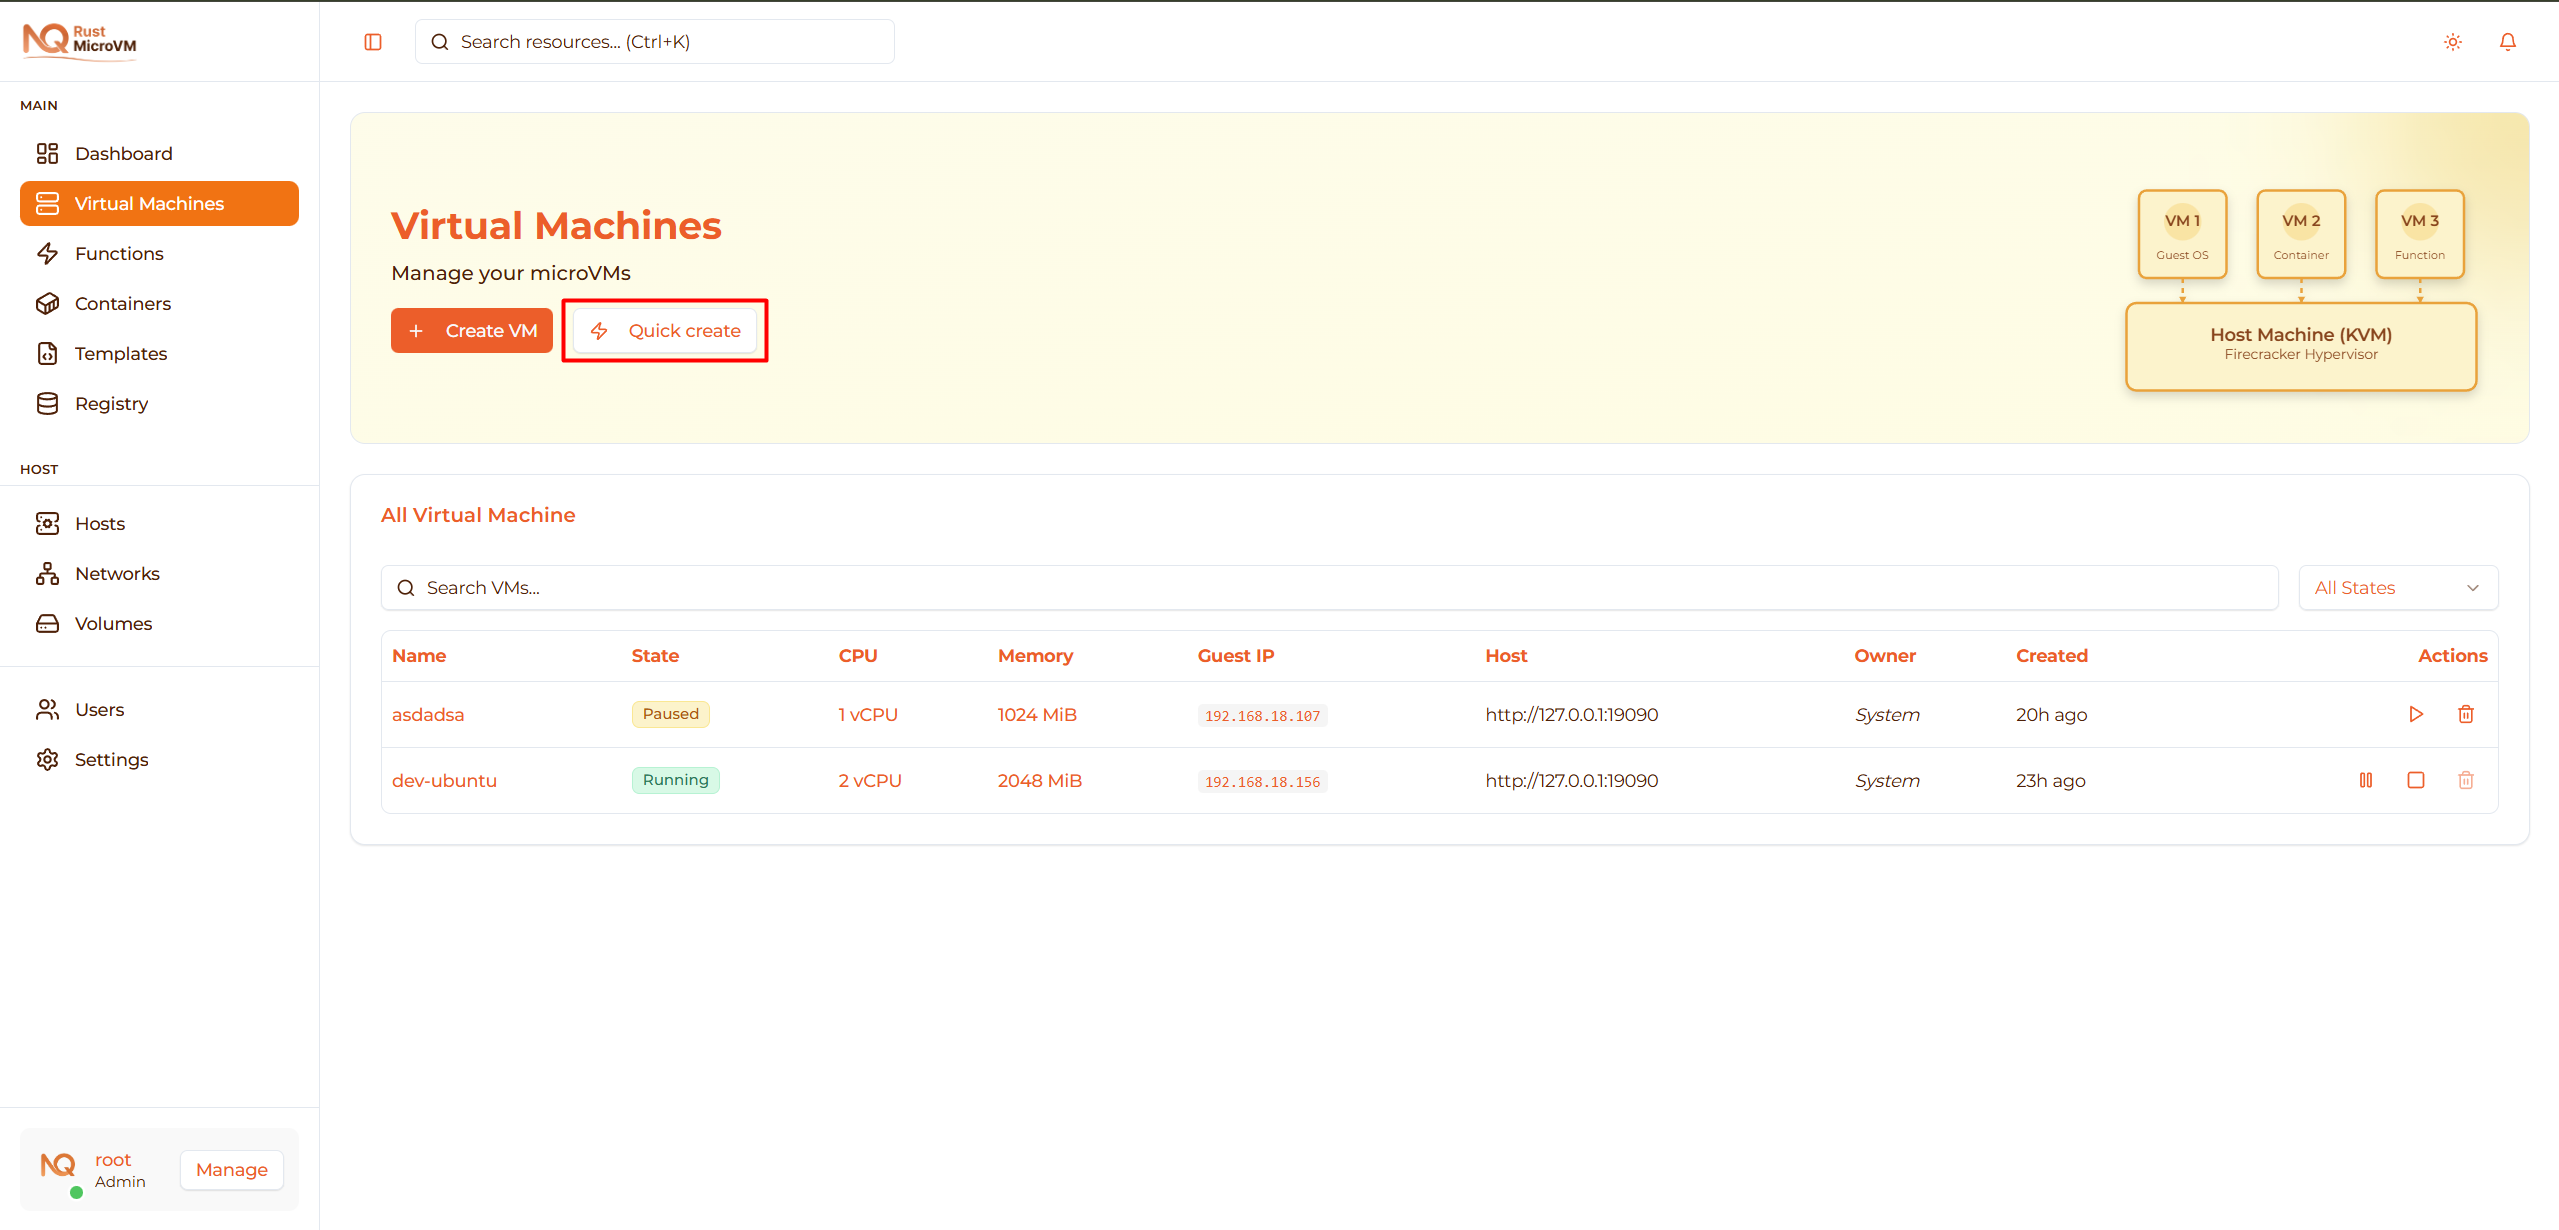The width and height of the screenshot is (2559, 1230).
Task: Resume the paused asdadsa VM
Action: point(2415,714)
